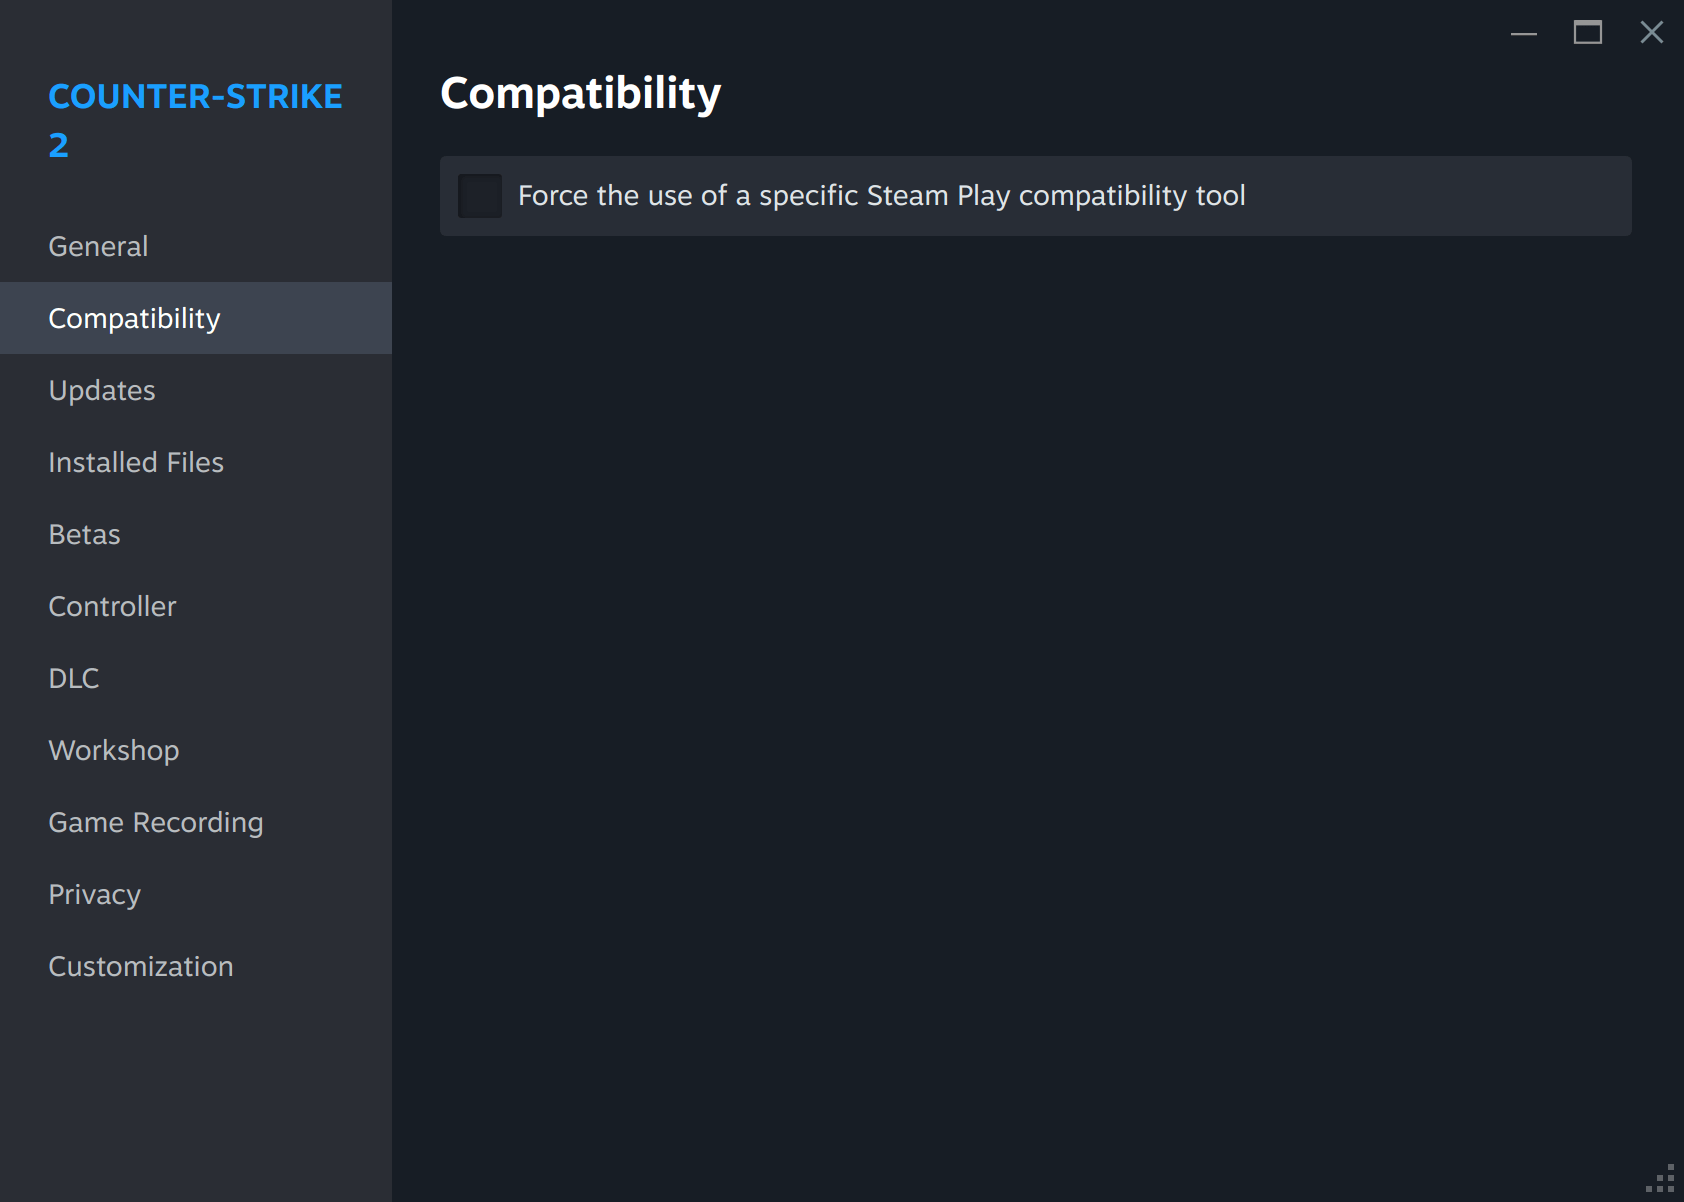This screenshot has height=1202, width=1684.
Task: Go to Game Recording settings
Action: 156,822
